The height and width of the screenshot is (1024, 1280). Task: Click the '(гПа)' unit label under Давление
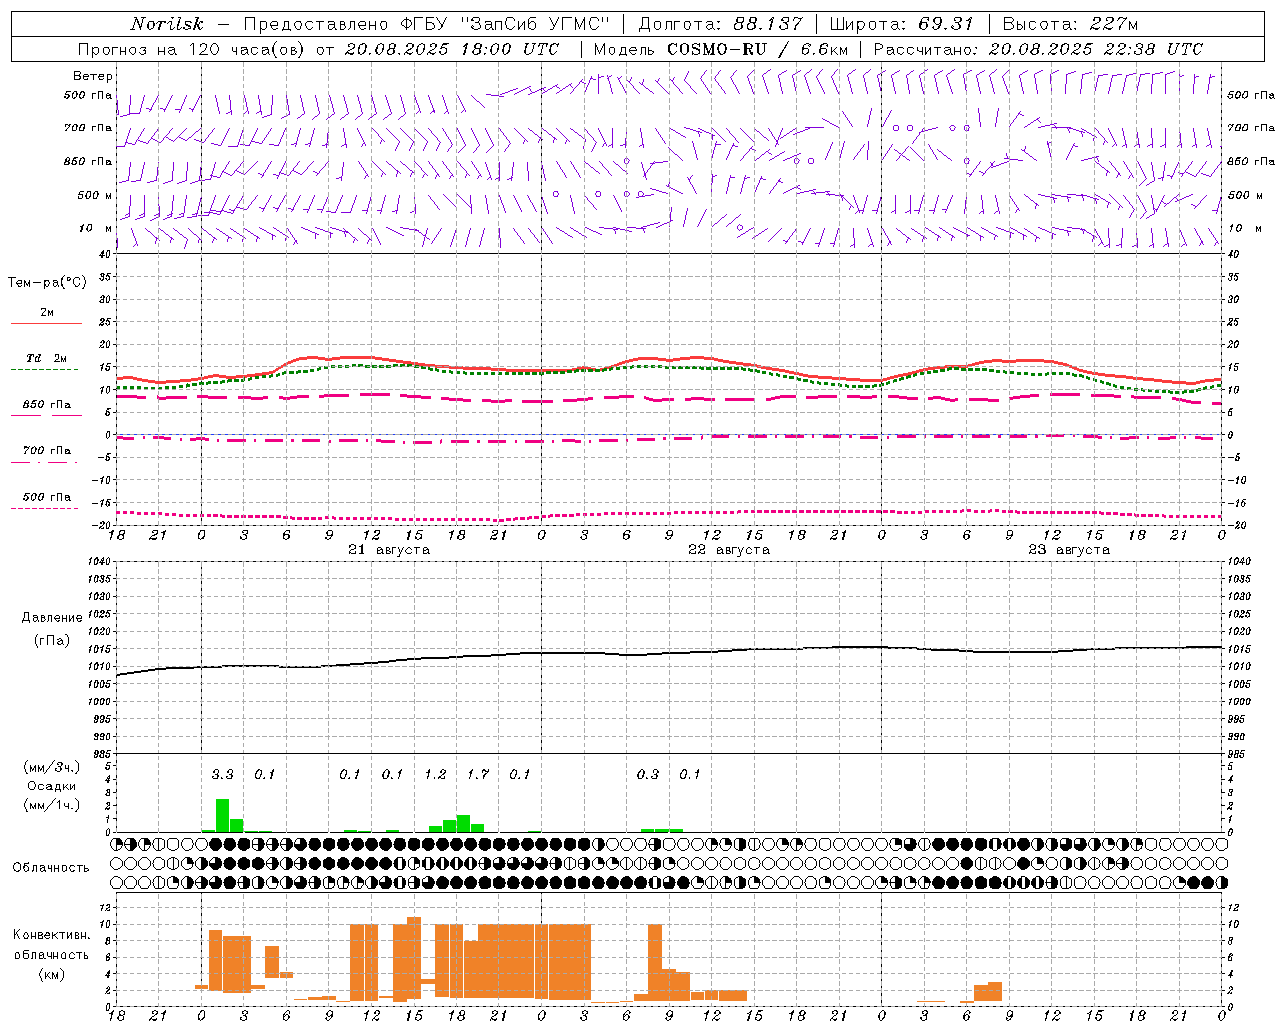(x=52, y=641)
